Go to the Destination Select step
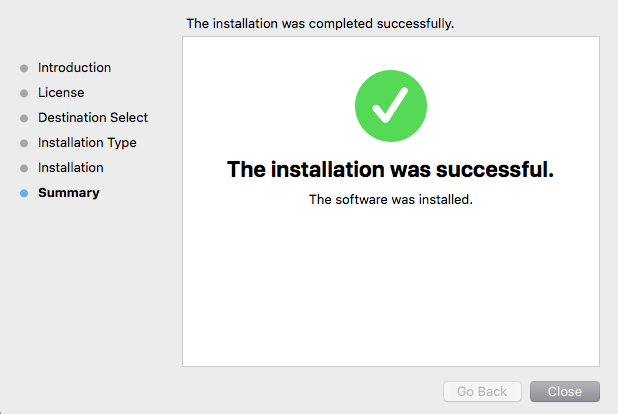The image size is (618, 414). [93, 118]
